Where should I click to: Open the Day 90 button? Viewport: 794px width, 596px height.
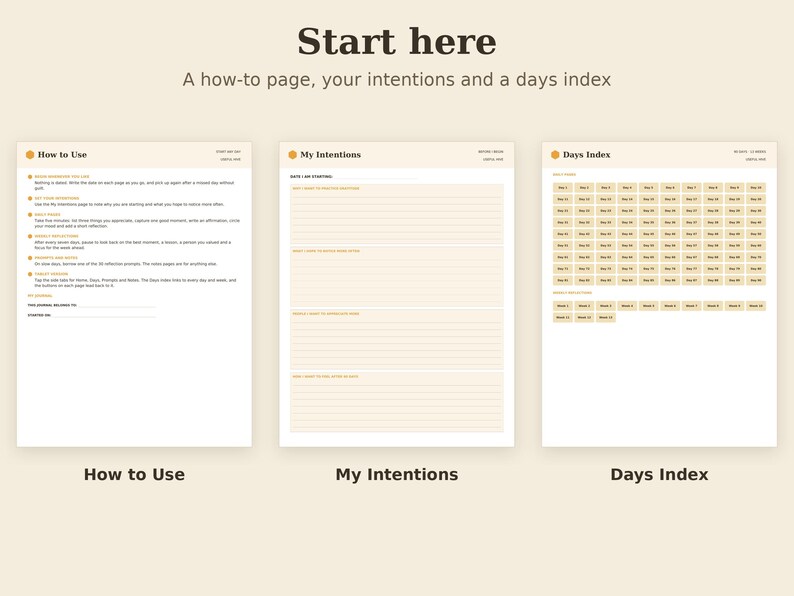click(756, 280)
